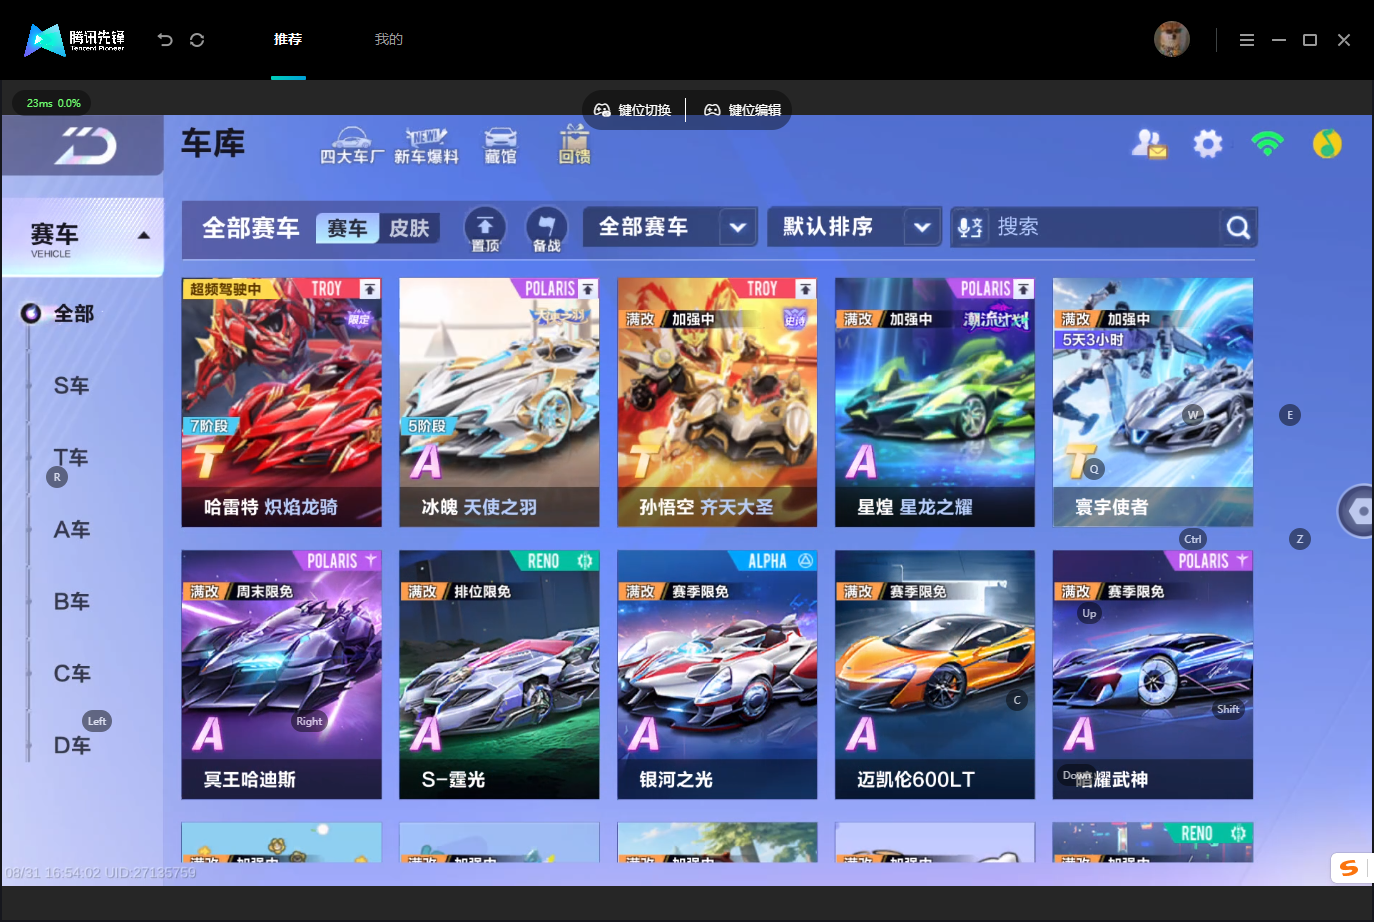
Task: Open the friends mail icon
Action: (1149, 144)
